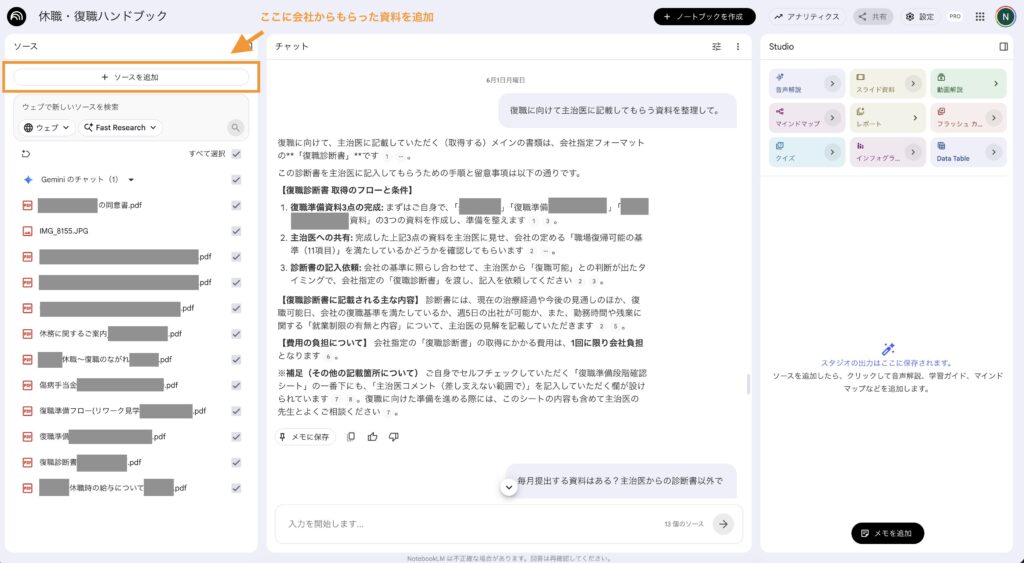The image size is (1024, 563).
Task: Click the refresh sources icon
Action: click(x=26, y=153)
